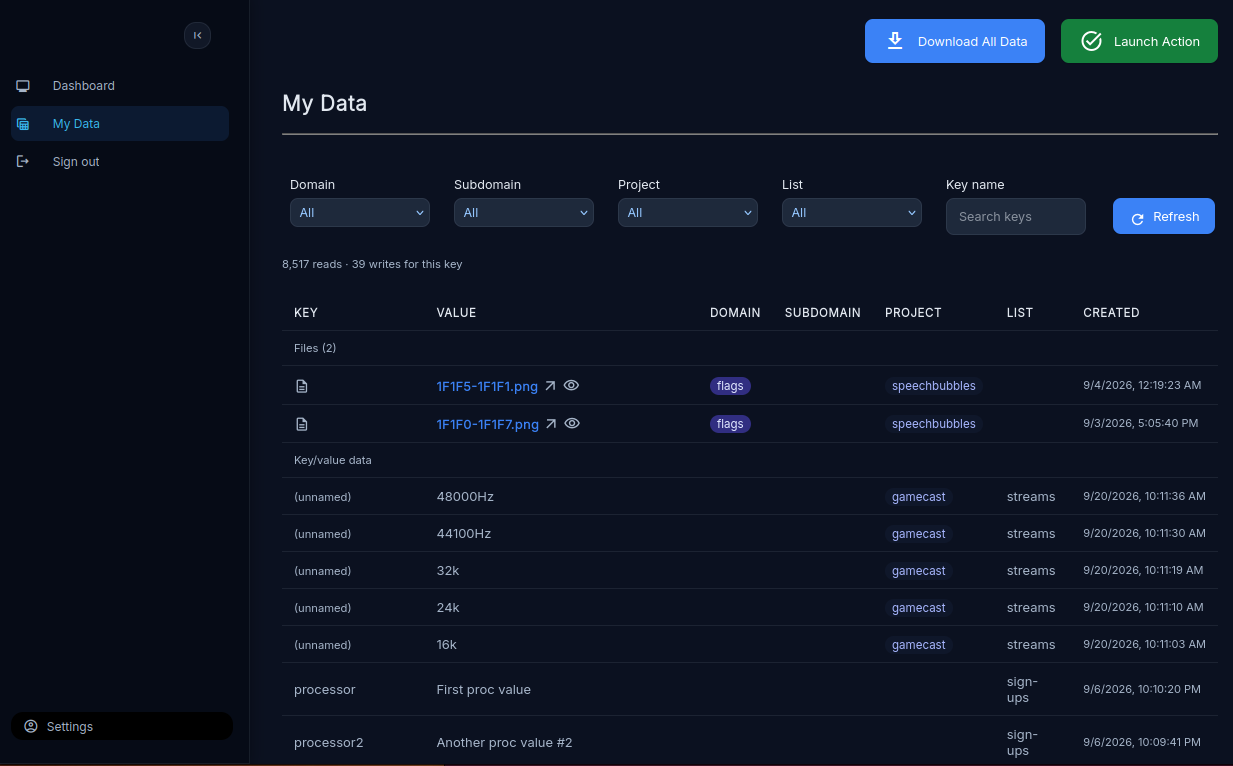Image resolution: width=1233 pixels, height=766 pixels.
Task: Click streams list cell on 16k row
Action: coord(1031,645)
